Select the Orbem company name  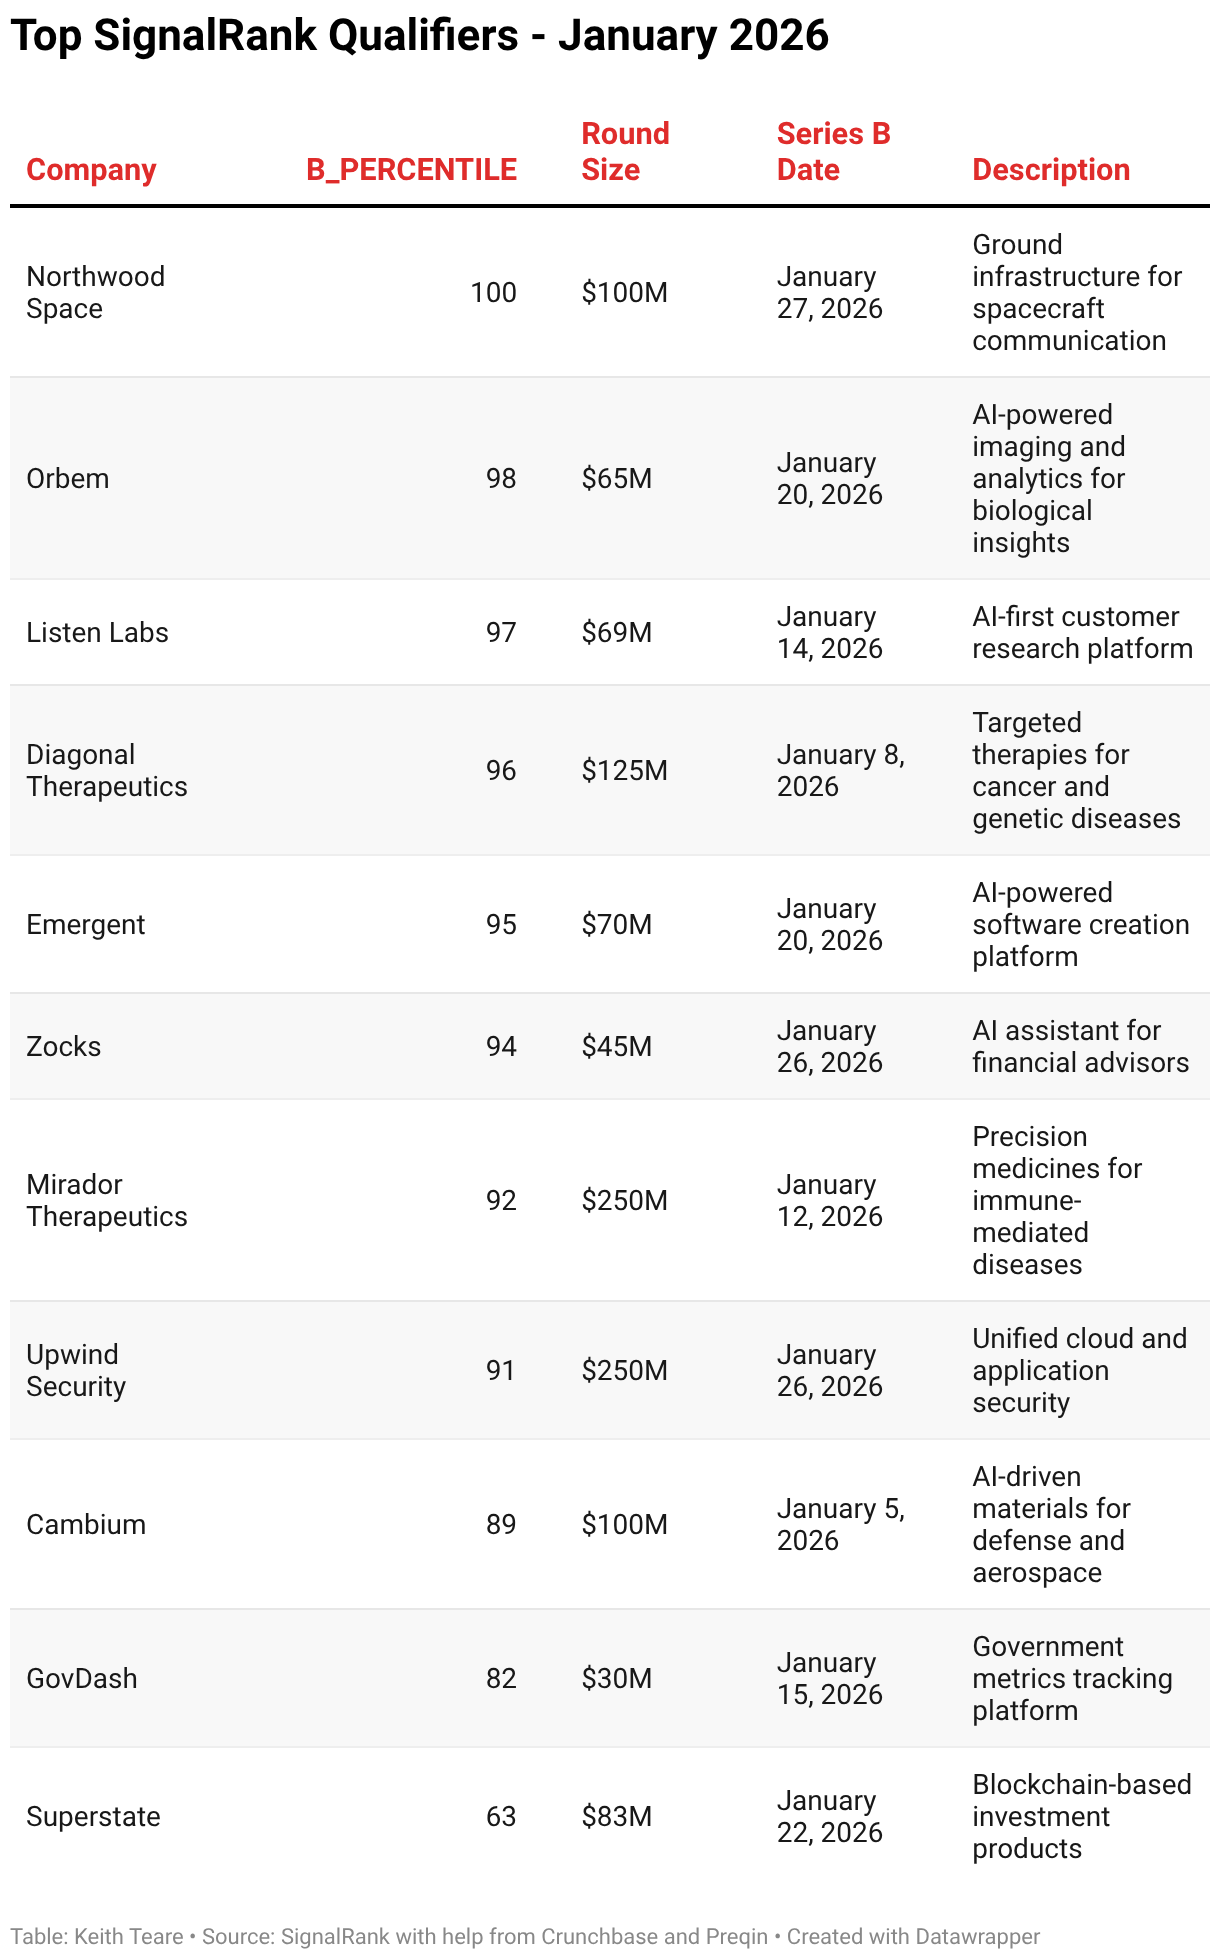click(x=68, y=478)
